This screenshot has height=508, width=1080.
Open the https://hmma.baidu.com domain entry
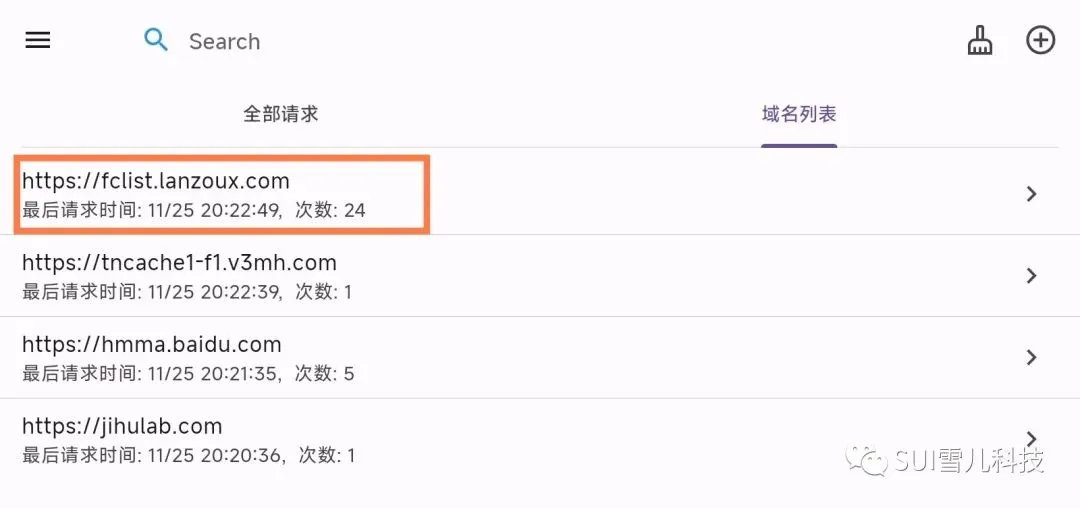[152, 345]
